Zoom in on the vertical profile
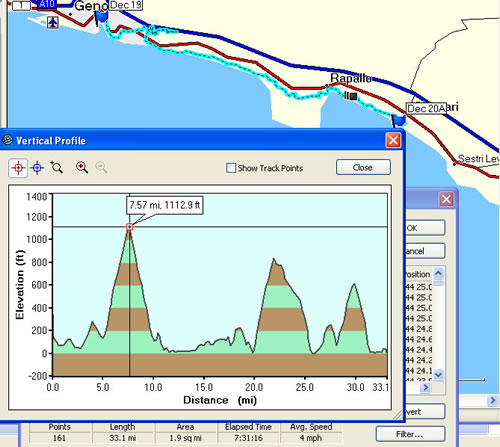 (x=82, y=167)
